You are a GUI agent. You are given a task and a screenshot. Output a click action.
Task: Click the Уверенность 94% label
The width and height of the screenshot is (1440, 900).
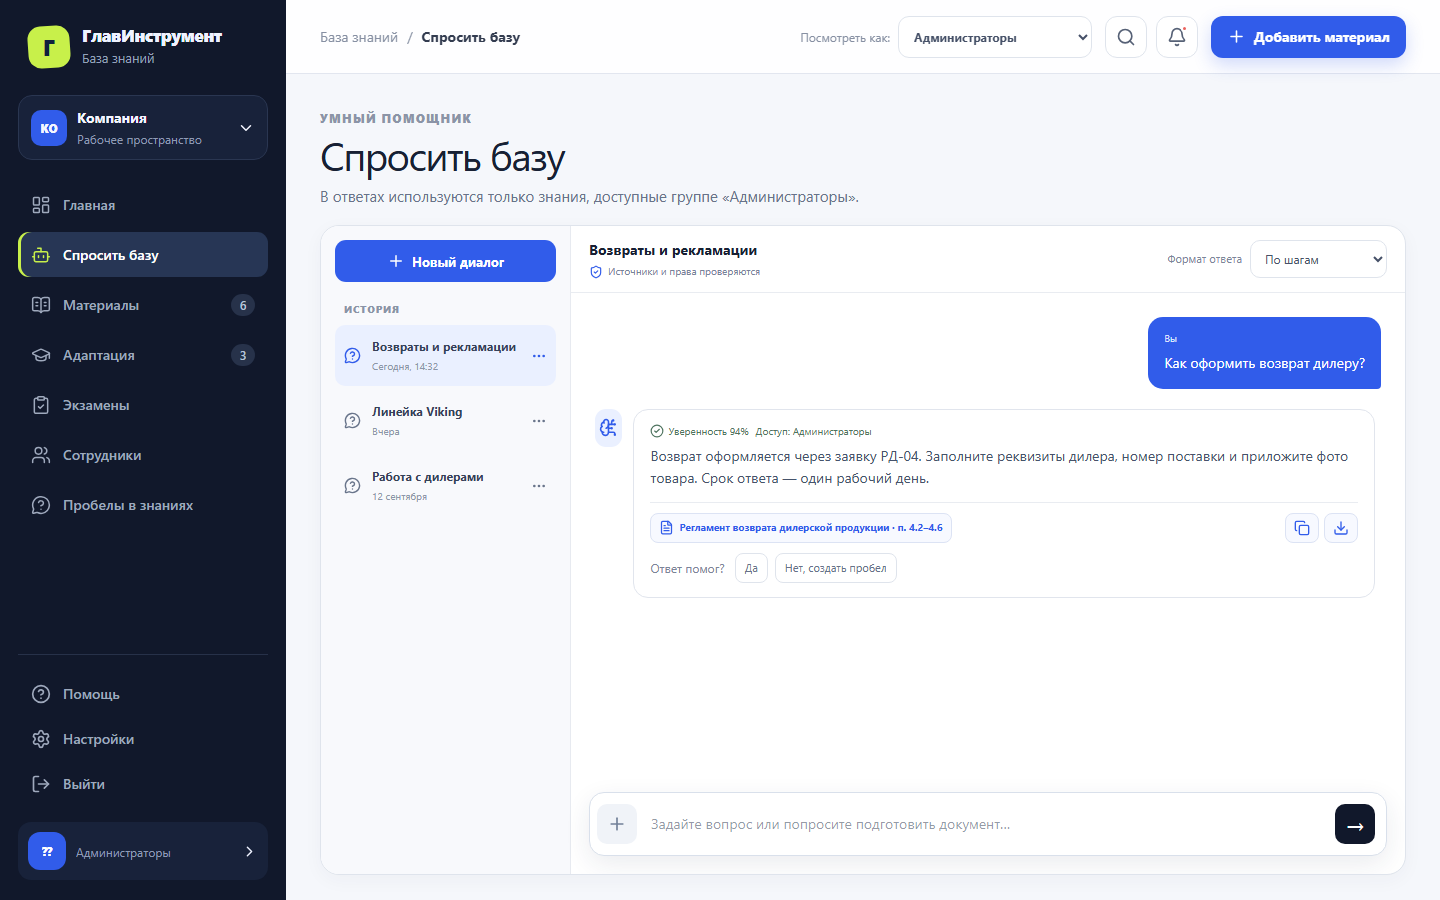pyautogui.click(x=700, y=432)
